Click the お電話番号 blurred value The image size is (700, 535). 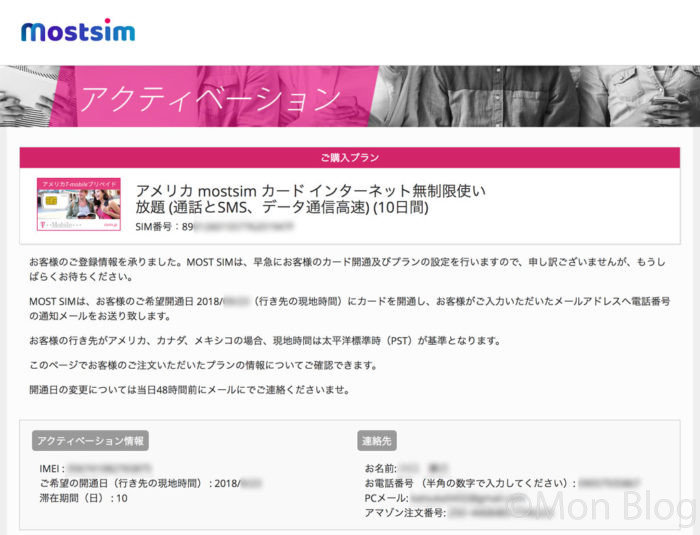click(x=610, y=483)
